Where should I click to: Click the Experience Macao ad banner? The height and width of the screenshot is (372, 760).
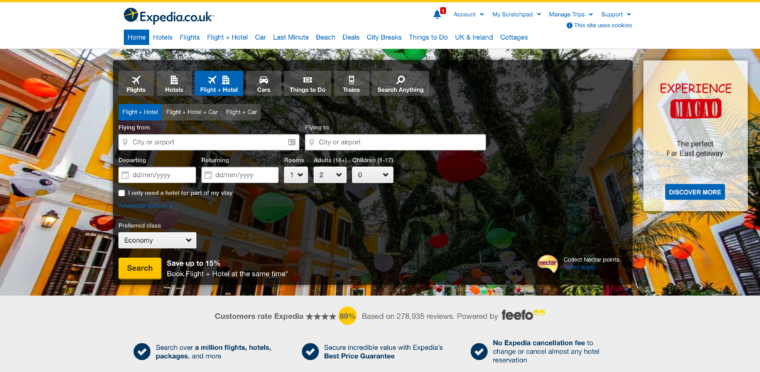[x=695, y=135]
